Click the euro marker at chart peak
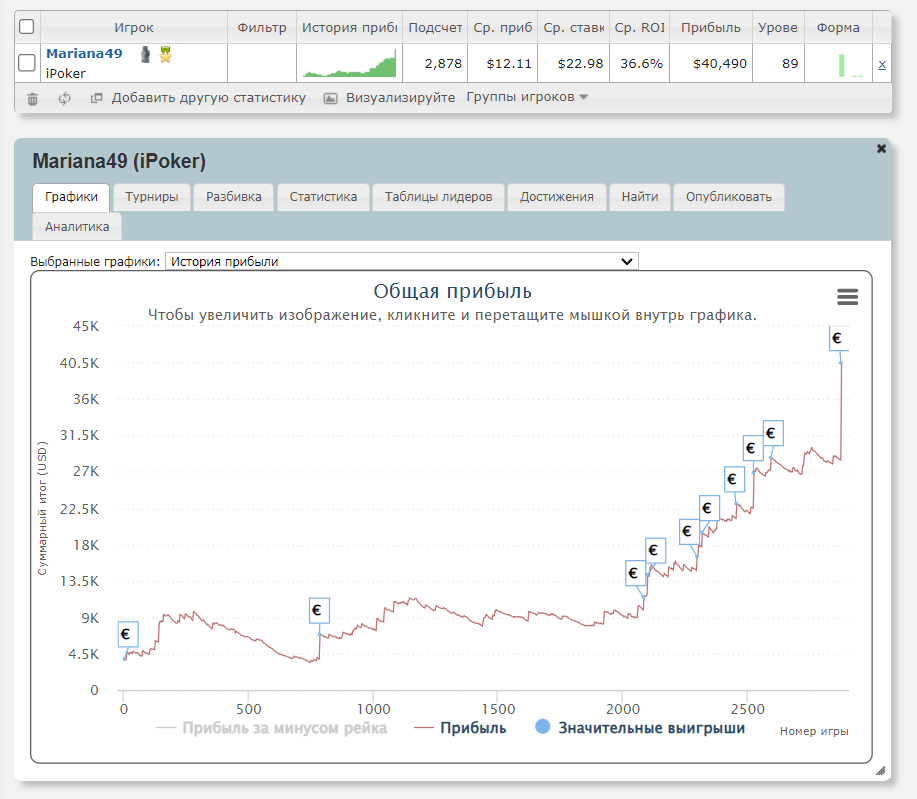This screenshot has width=917, height=799. pos(839,339)
